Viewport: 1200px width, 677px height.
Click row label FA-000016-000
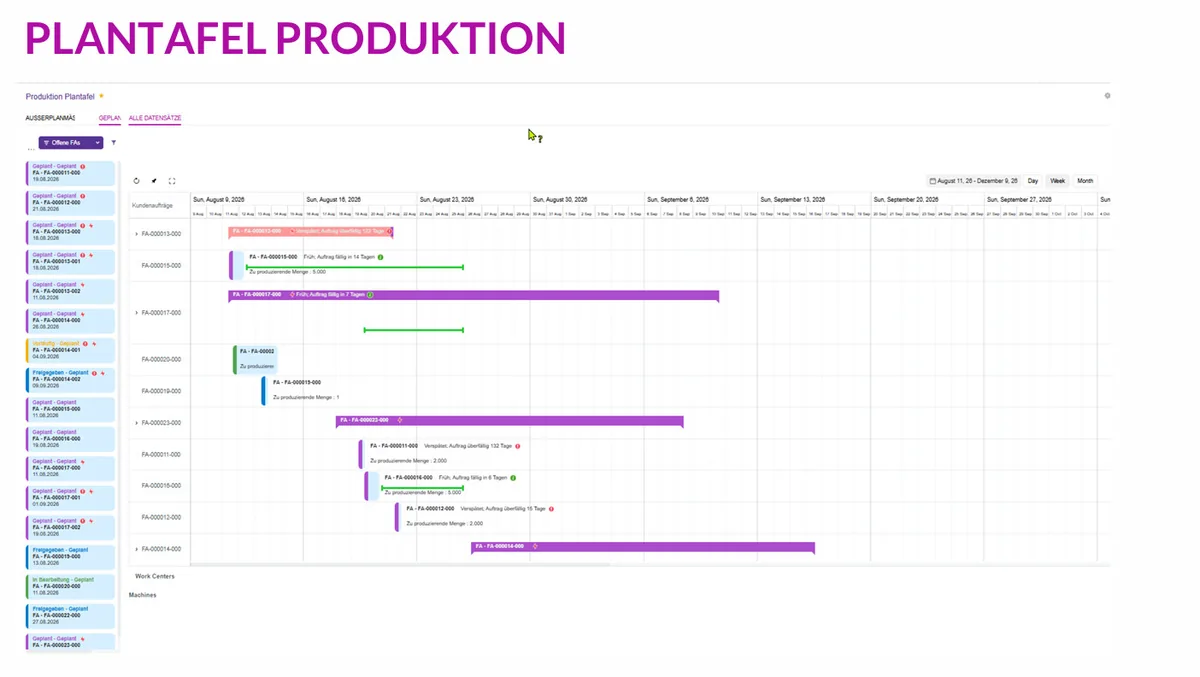(x=161, y=486)
